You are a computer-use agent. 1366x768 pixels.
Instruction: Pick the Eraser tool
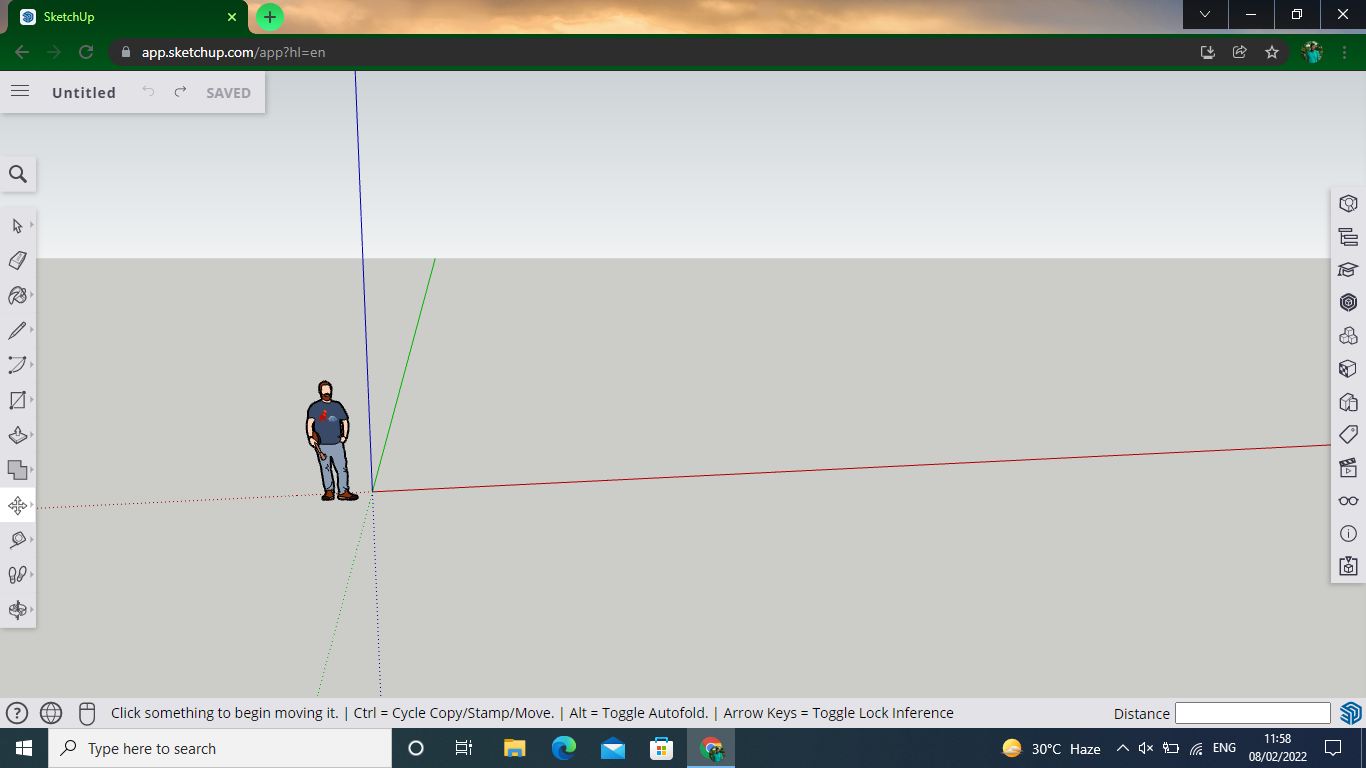(17, 260)
